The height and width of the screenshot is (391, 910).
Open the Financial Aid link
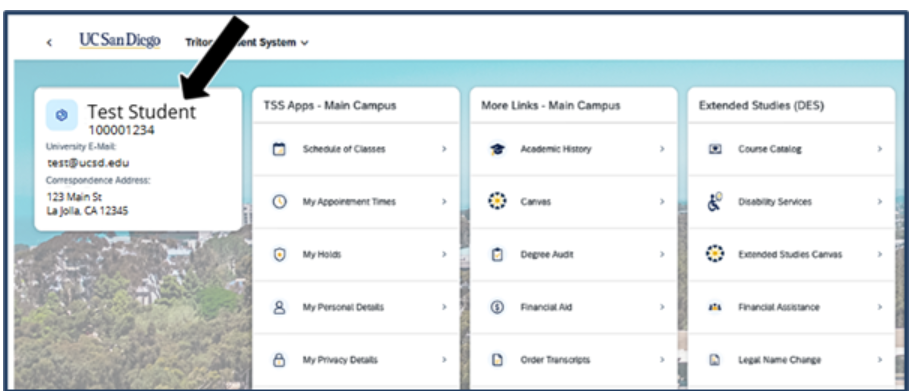click(546, 307)
